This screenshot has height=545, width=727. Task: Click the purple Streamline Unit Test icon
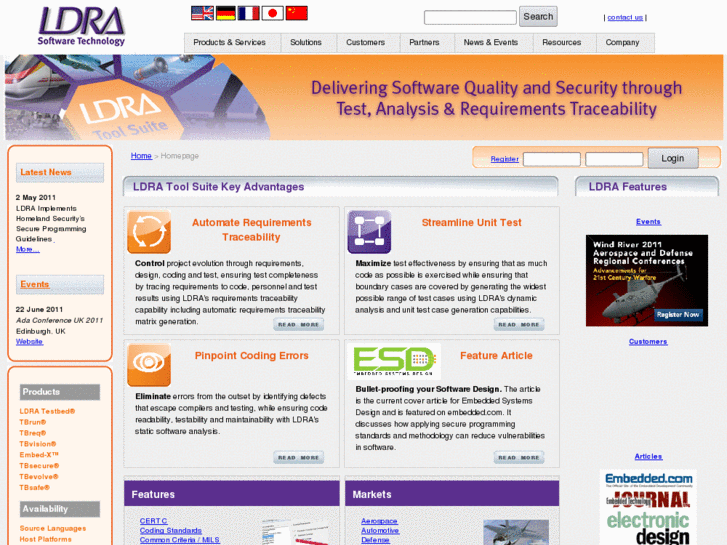(x=370, y=232)
